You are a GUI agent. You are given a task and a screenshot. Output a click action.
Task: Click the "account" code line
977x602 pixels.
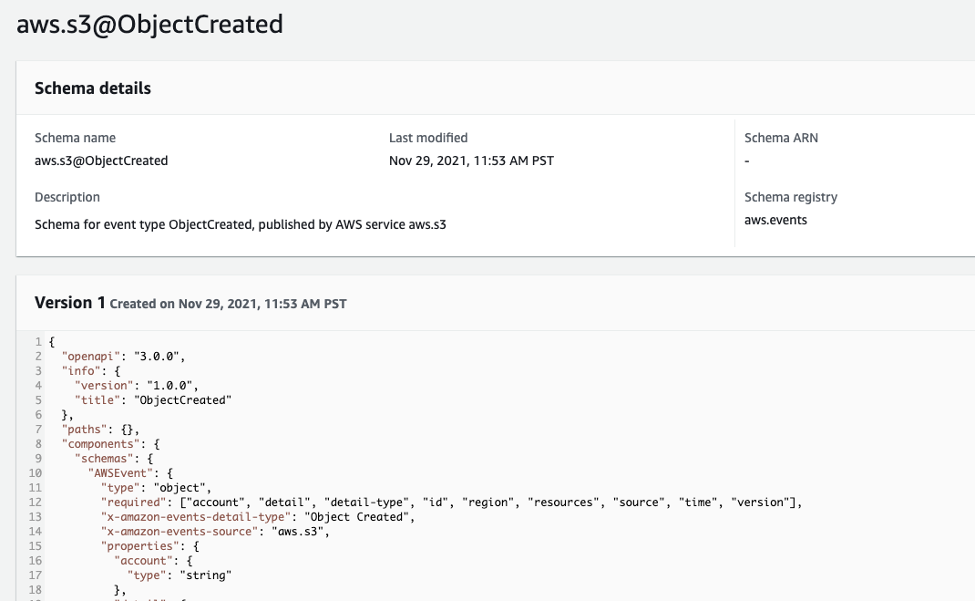(153, 561)
